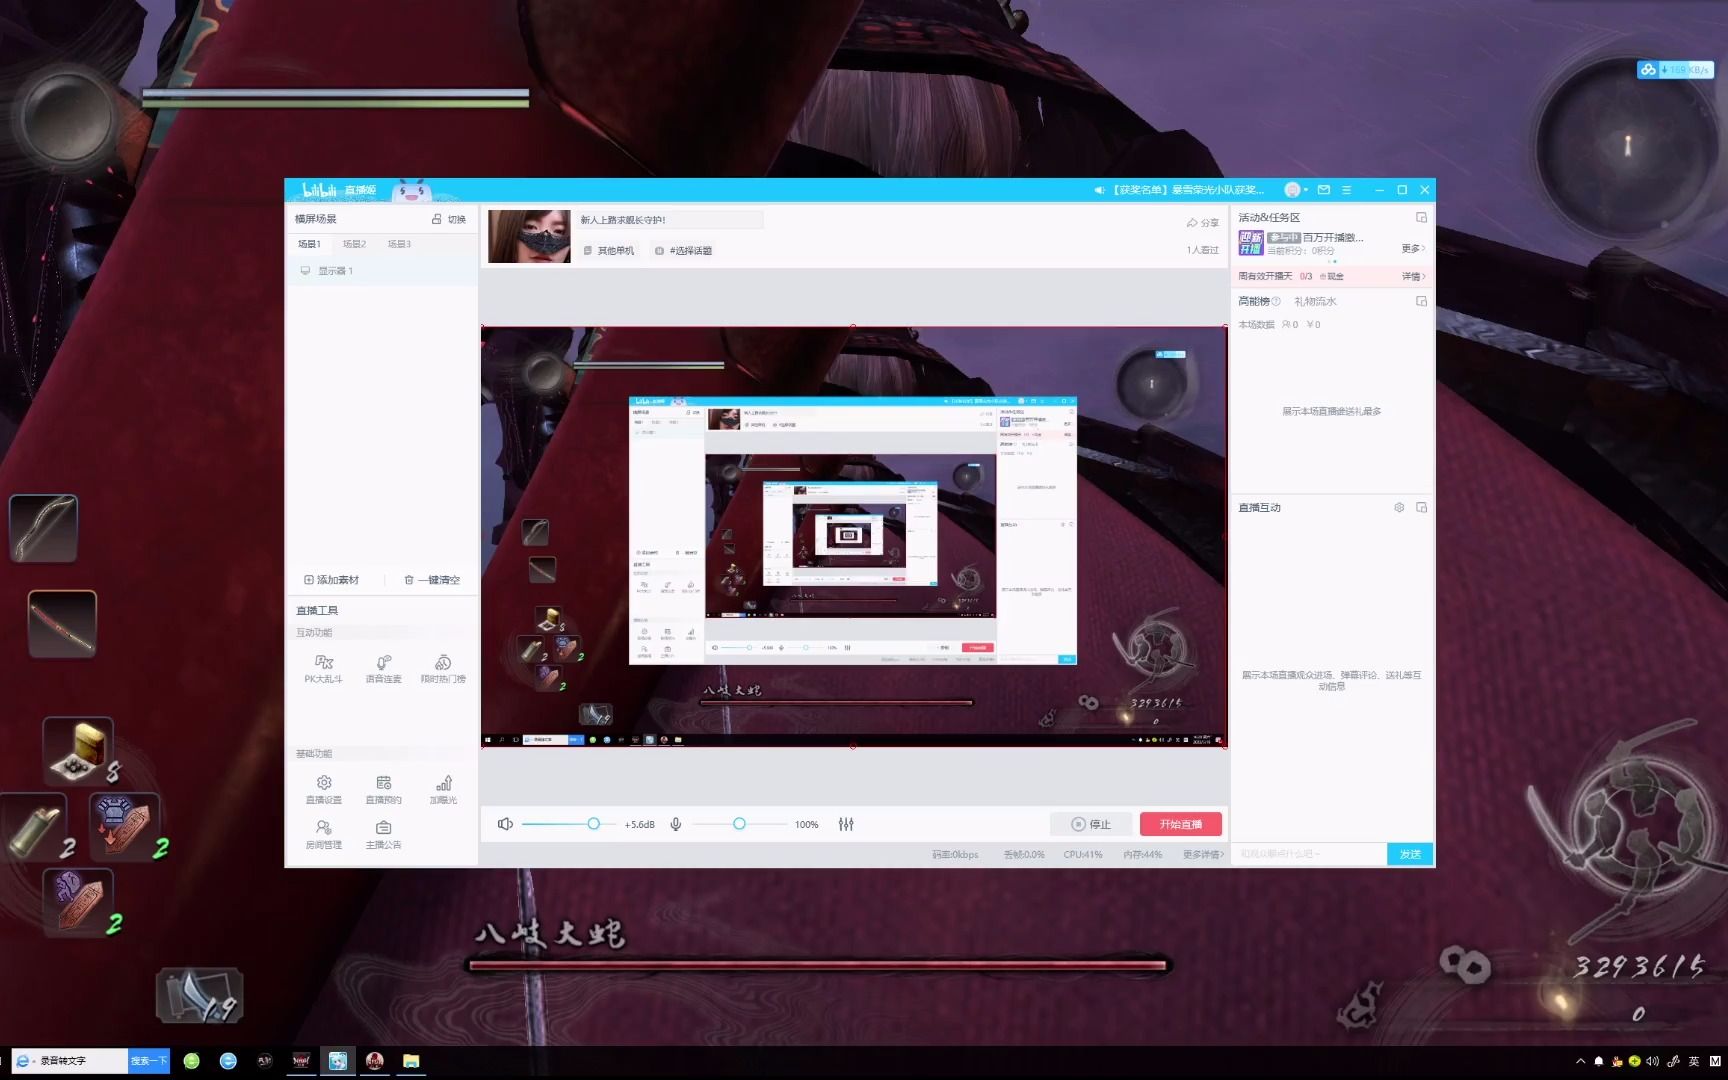
Task: Pop out the 高能榜 panel
Action: (1422, 301)
